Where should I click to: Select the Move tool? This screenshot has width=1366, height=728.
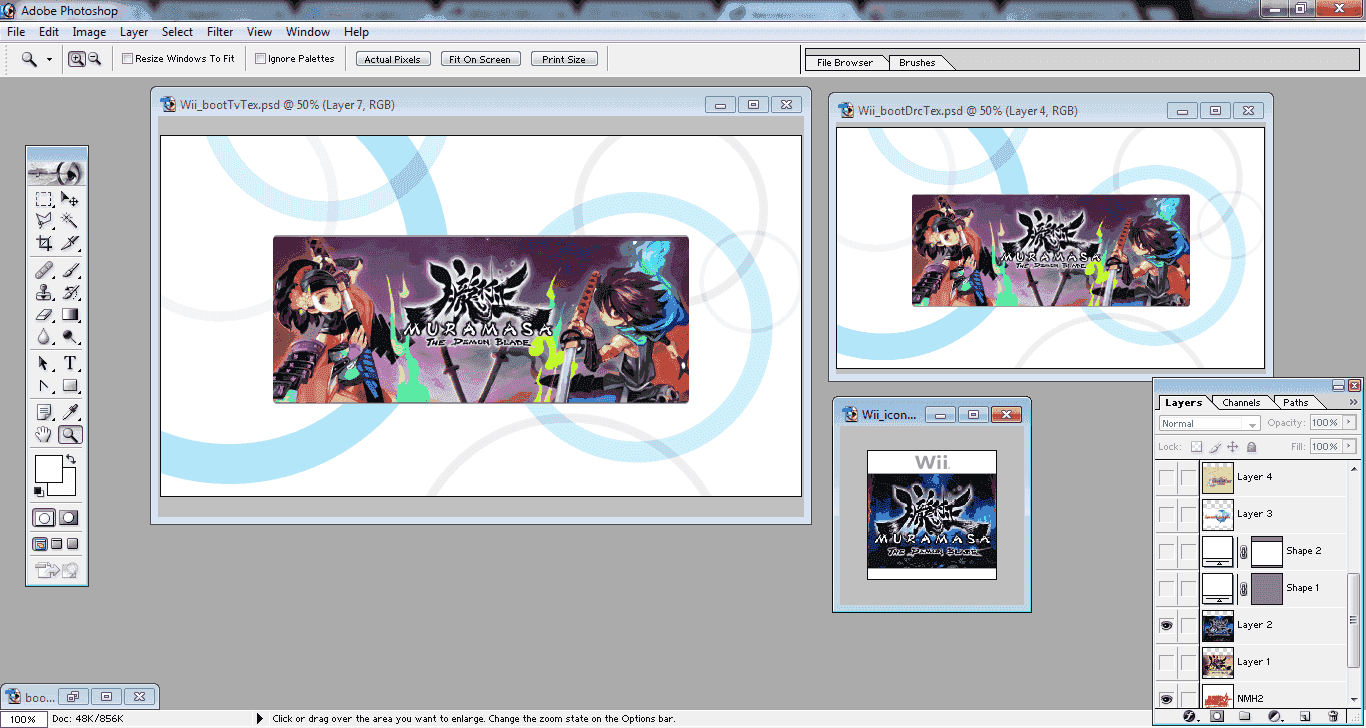(70, 199)
